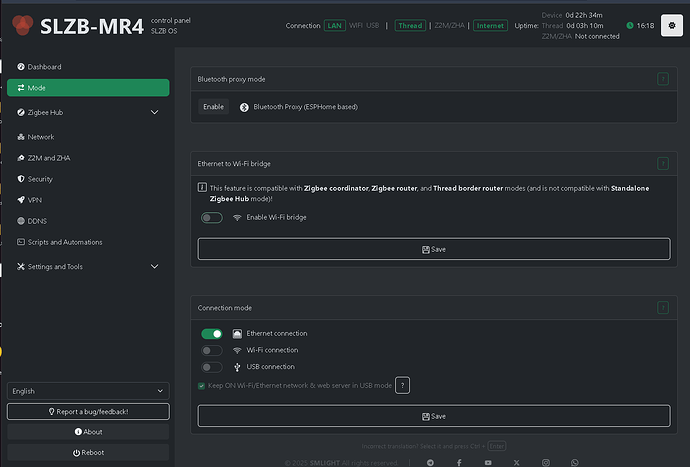Open the Telegram link in footer
This screenshot has width=690, height=467.
click(430, 462)
